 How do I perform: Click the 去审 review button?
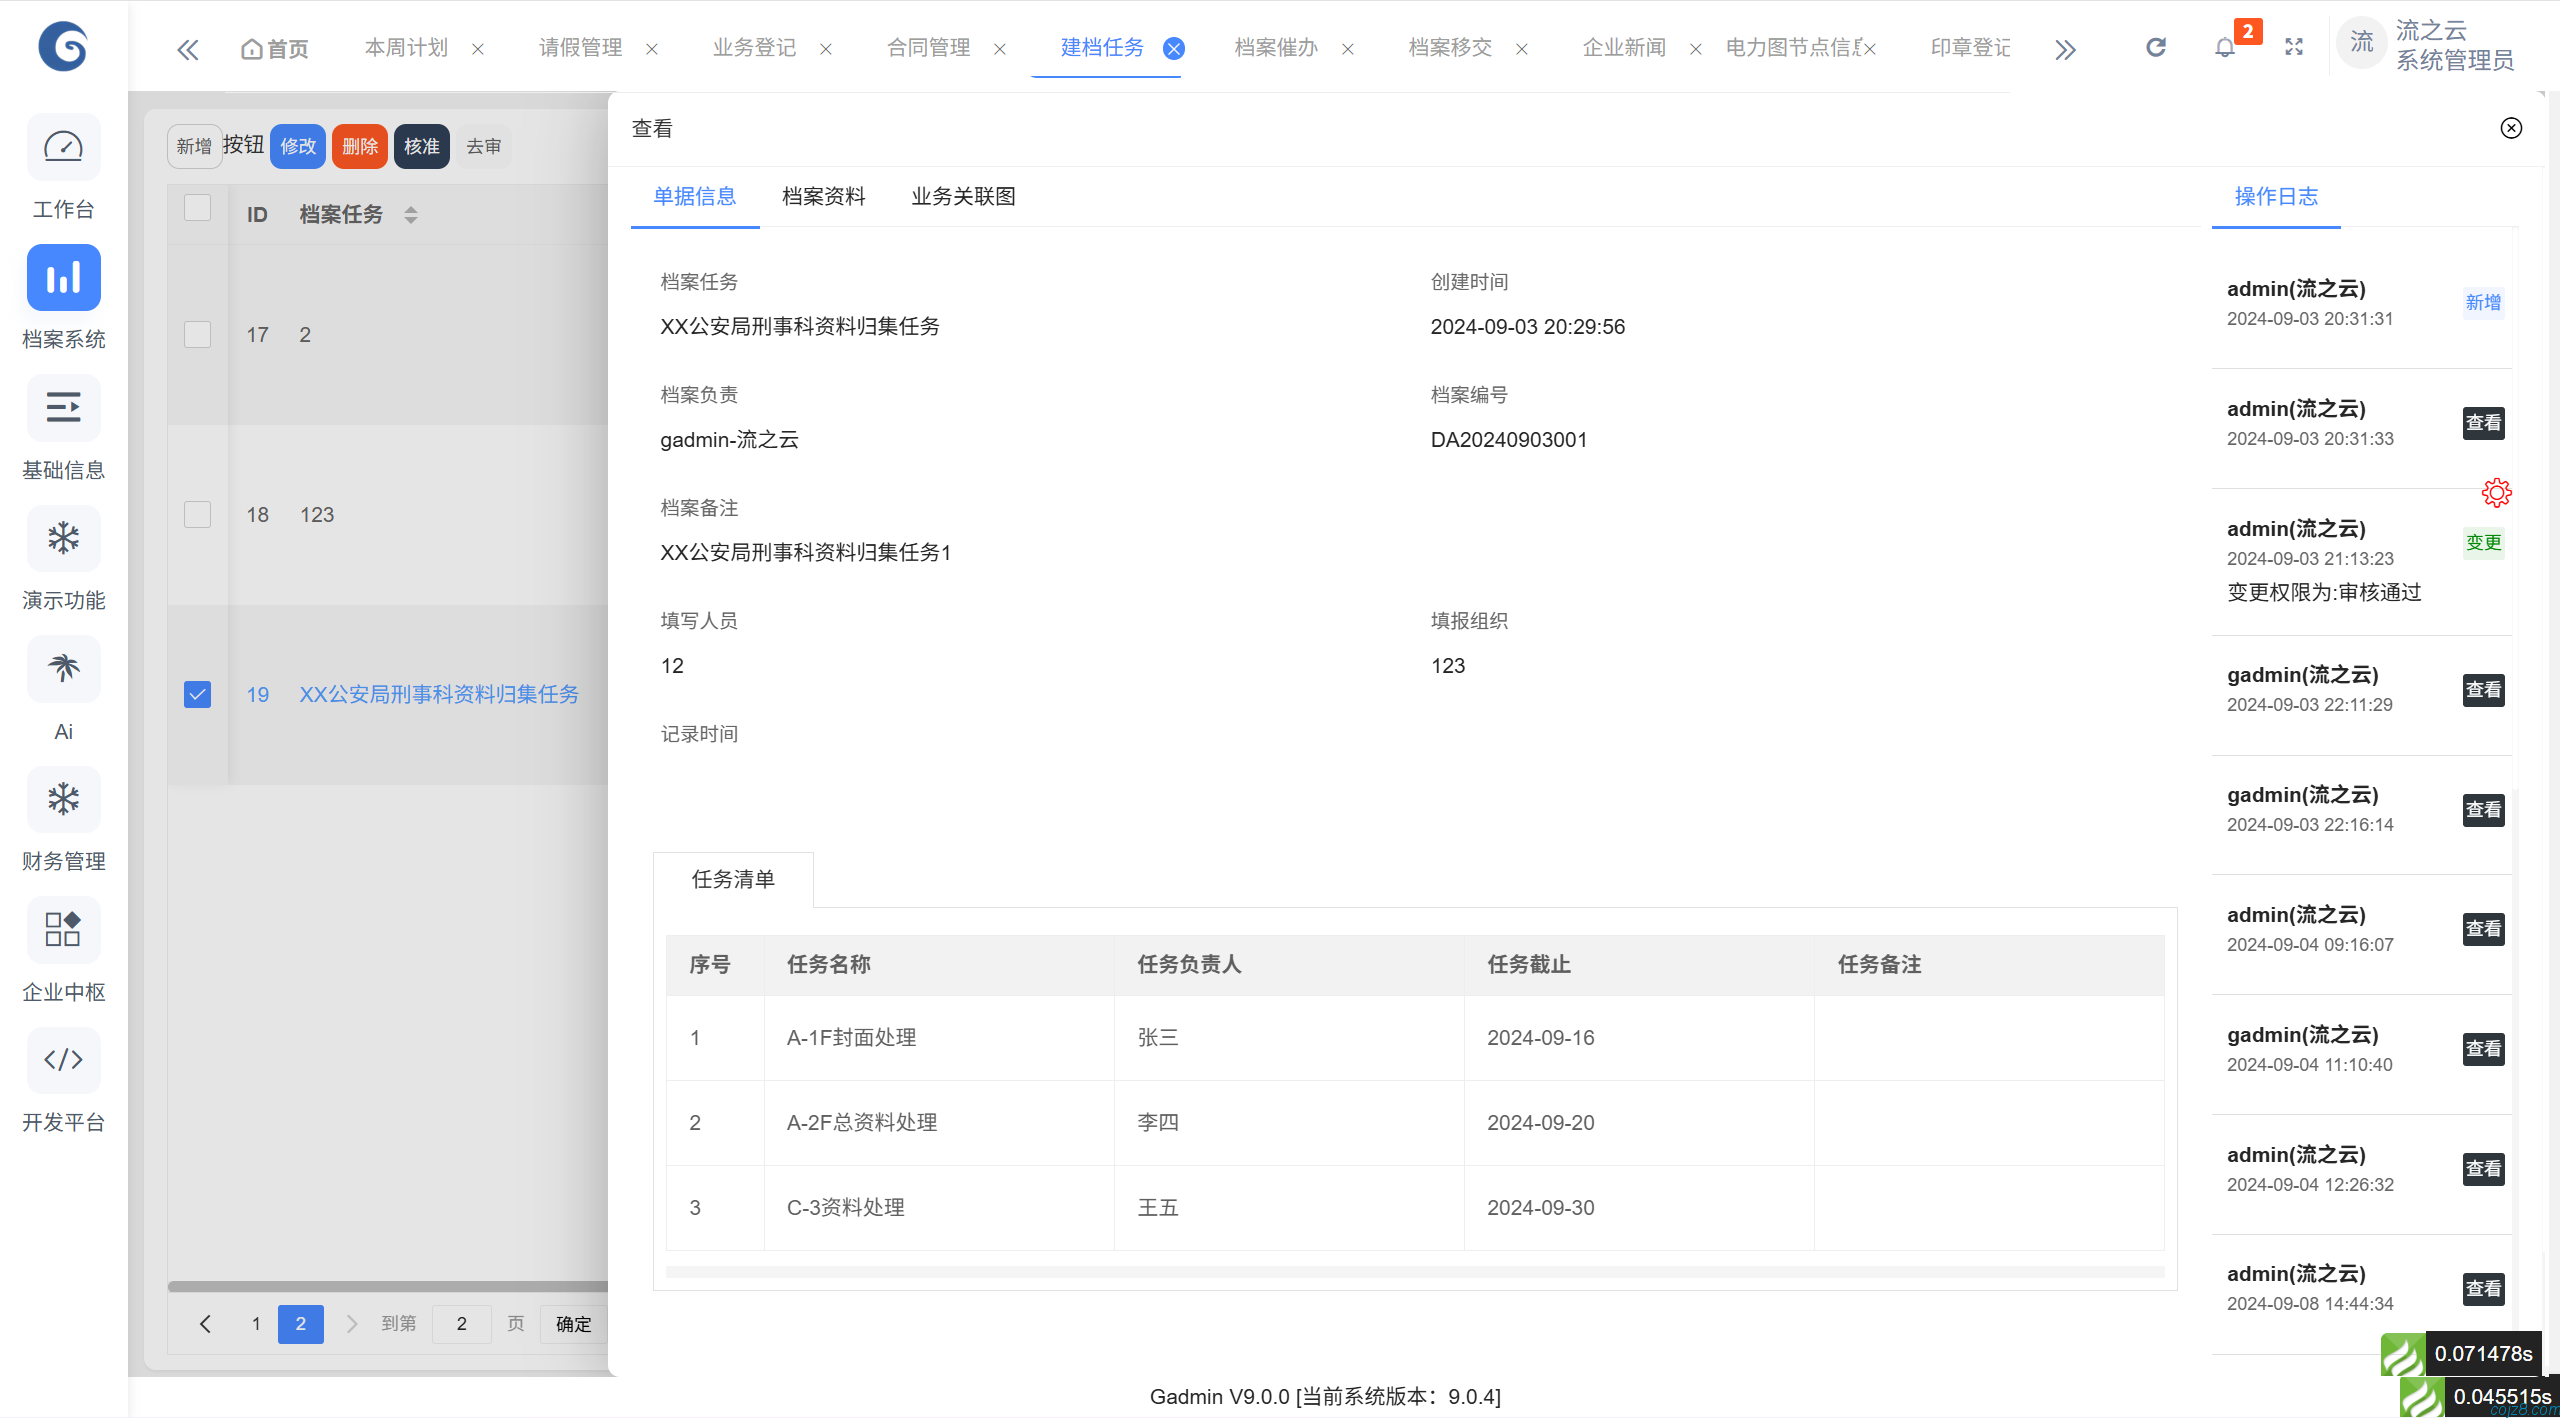[x=482, y=146]
